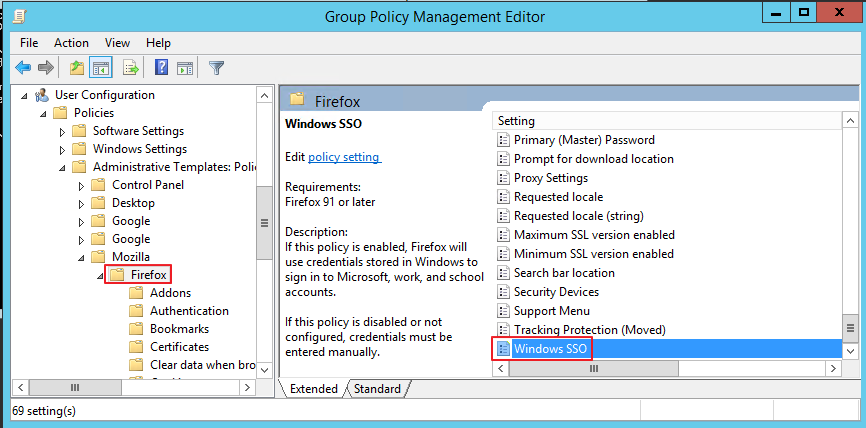This screenshot has width=866, height=428.
Task: Select Maximum SSL version enabled setting
Action: point(594,235)
